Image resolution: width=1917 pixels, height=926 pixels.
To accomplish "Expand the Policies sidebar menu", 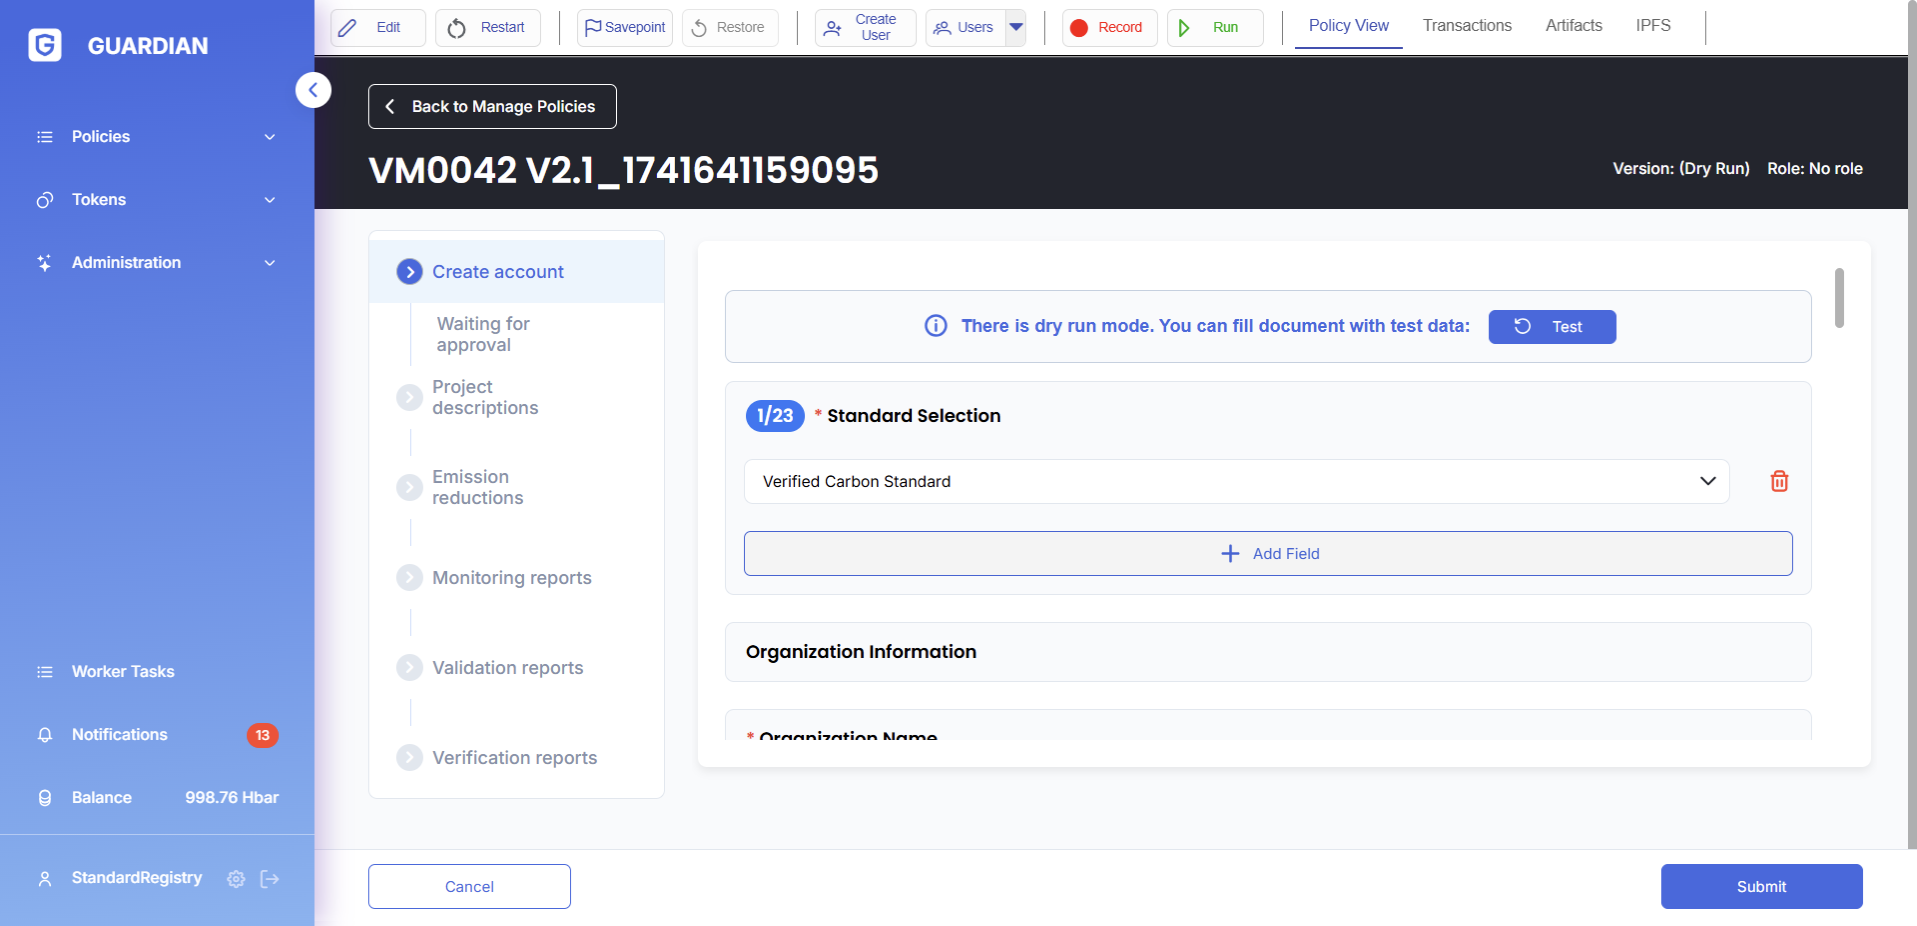I will click(x=157, y=137).
